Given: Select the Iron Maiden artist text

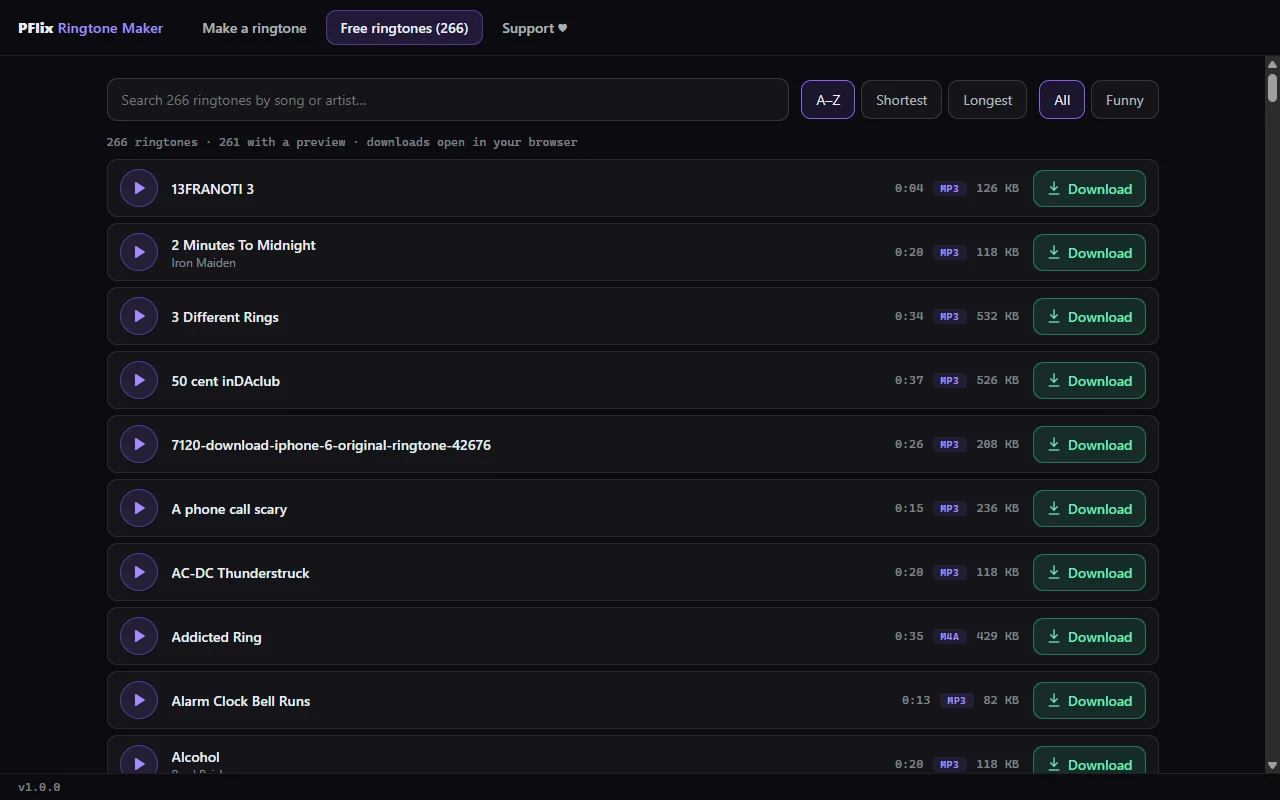Looking at the screenshot, I should coord(204,263).
